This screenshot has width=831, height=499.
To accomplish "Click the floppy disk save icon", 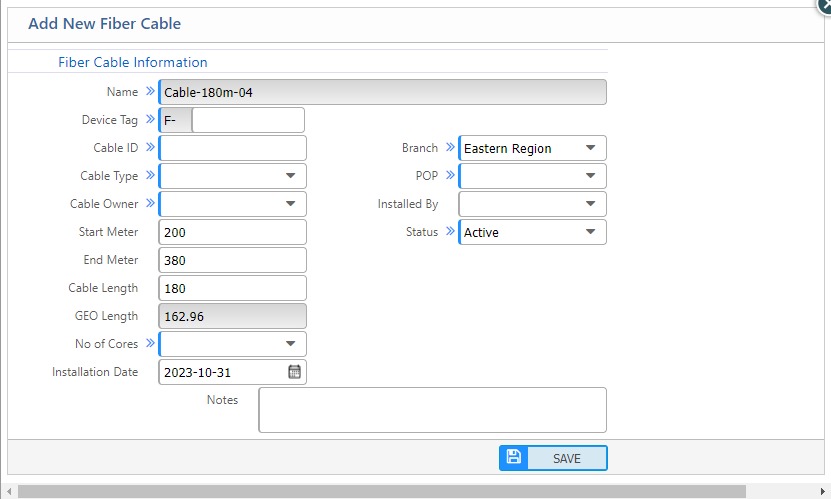I will 514,457.
